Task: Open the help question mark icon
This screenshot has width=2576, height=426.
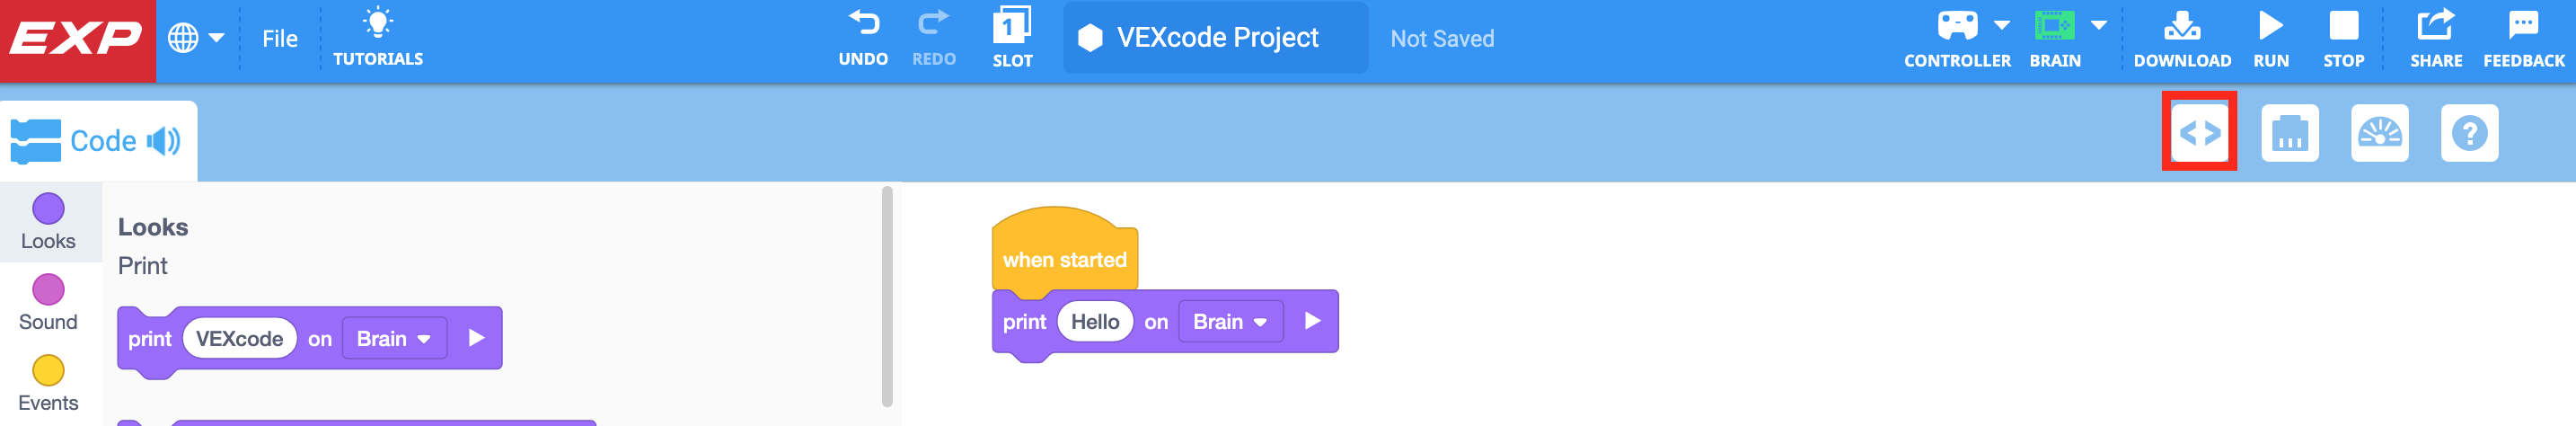Action: point(2469,132)
